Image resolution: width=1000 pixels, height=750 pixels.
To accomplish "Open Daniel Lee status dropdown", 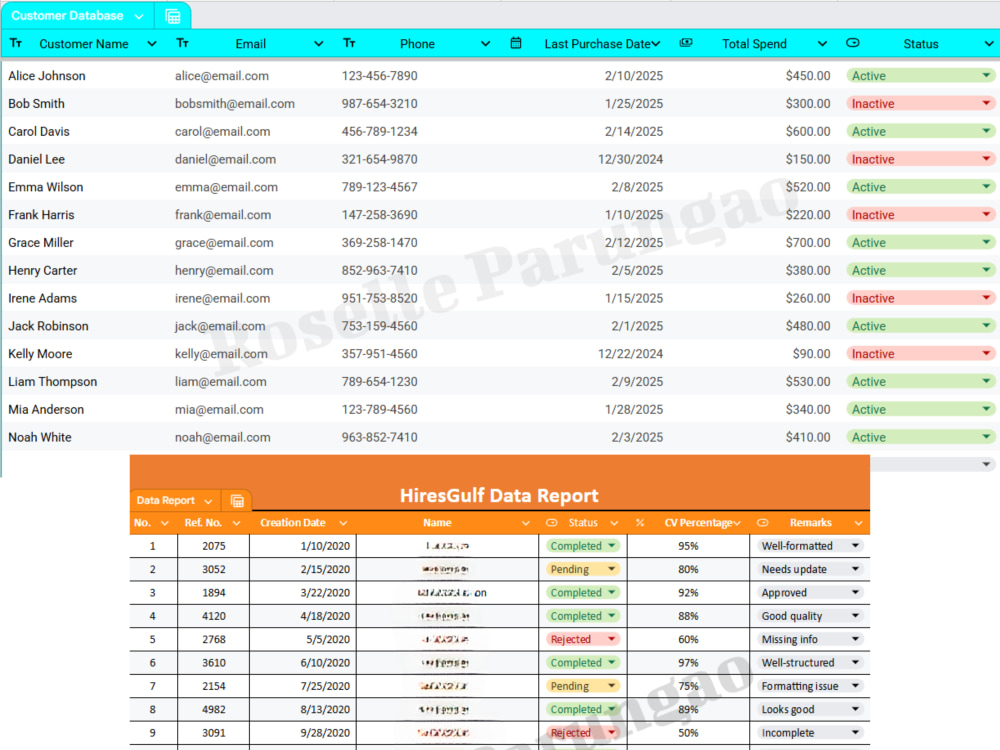I will (x=986, y=159).
